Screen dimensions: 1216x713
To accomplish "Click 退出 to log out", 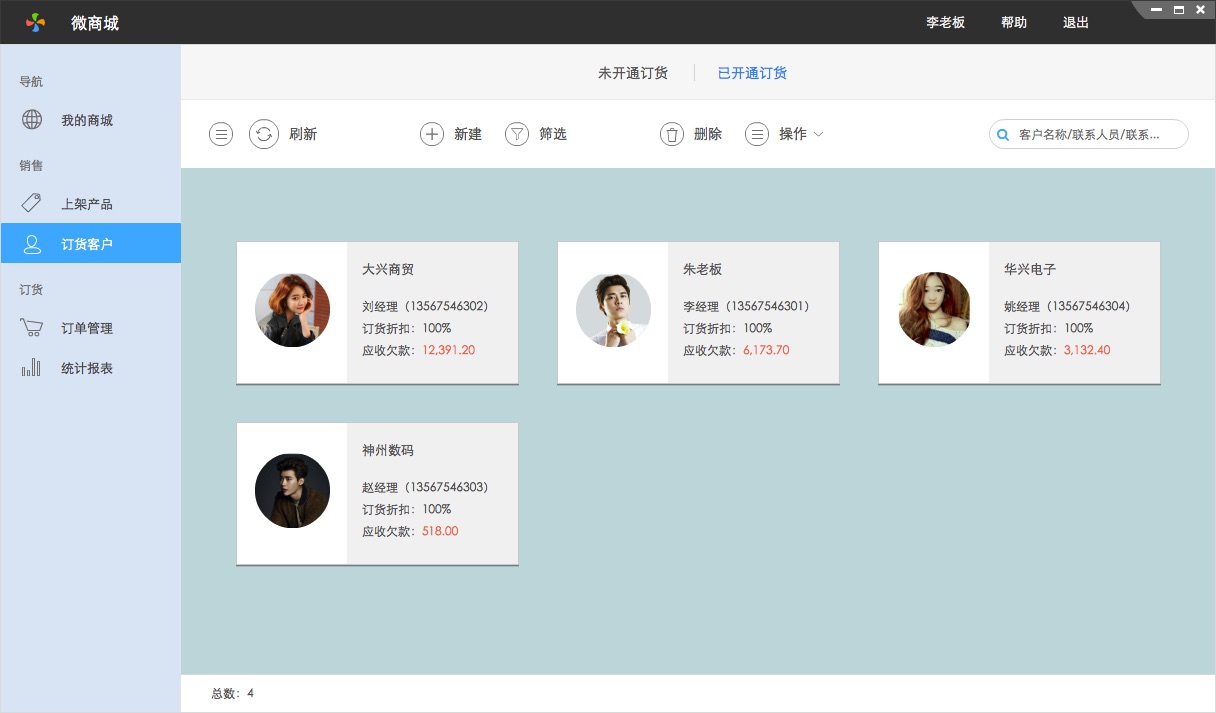I will pyautogui.click(x=1076, y=22).
